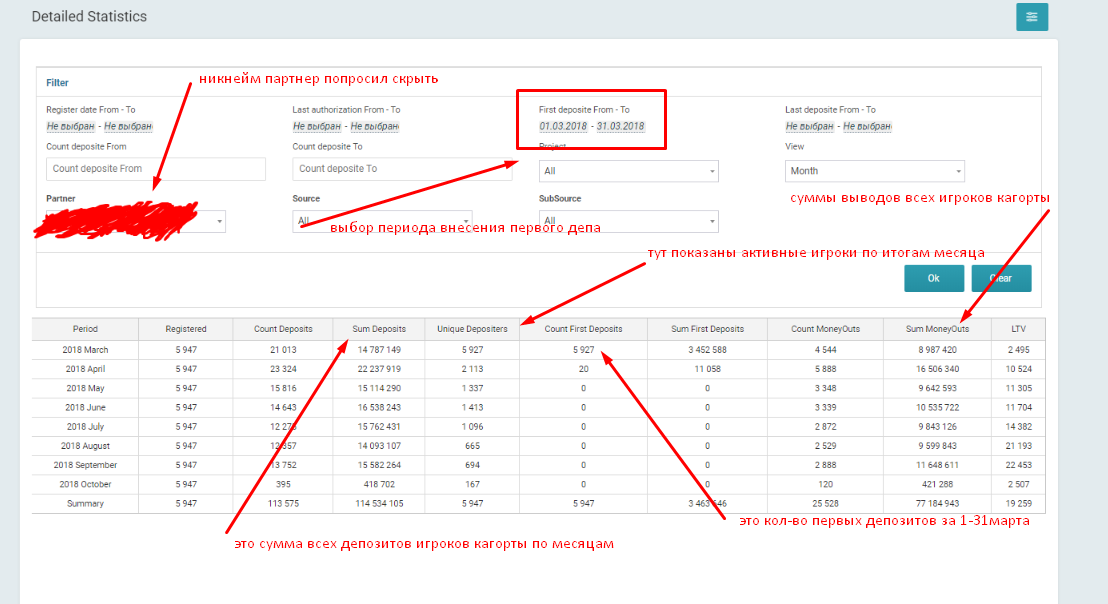Click the Count Deposits column header
Screen dimensions: 1108x604
[283, 329]
